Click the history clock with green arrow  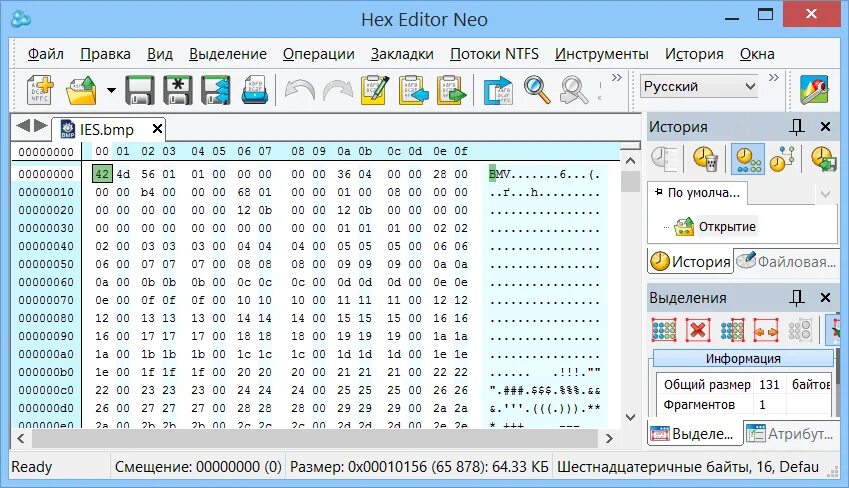click(x=824, y=159)
